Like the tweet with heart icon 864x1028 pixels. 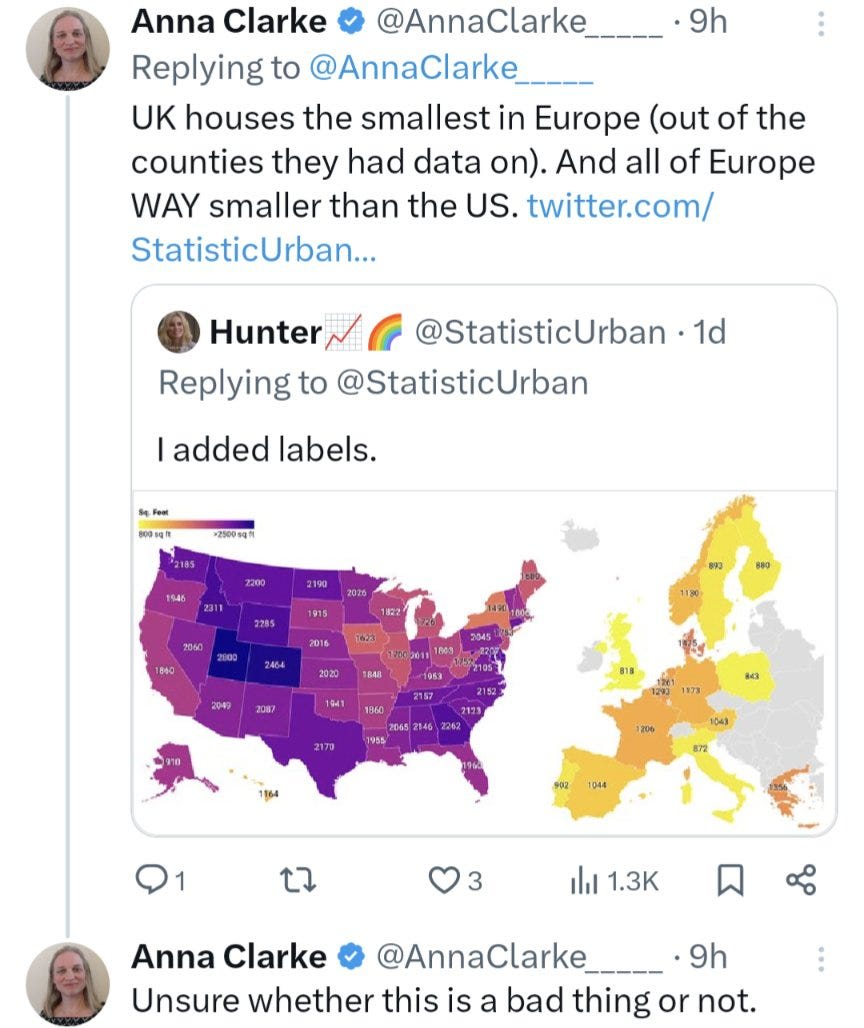pos(442,880)
